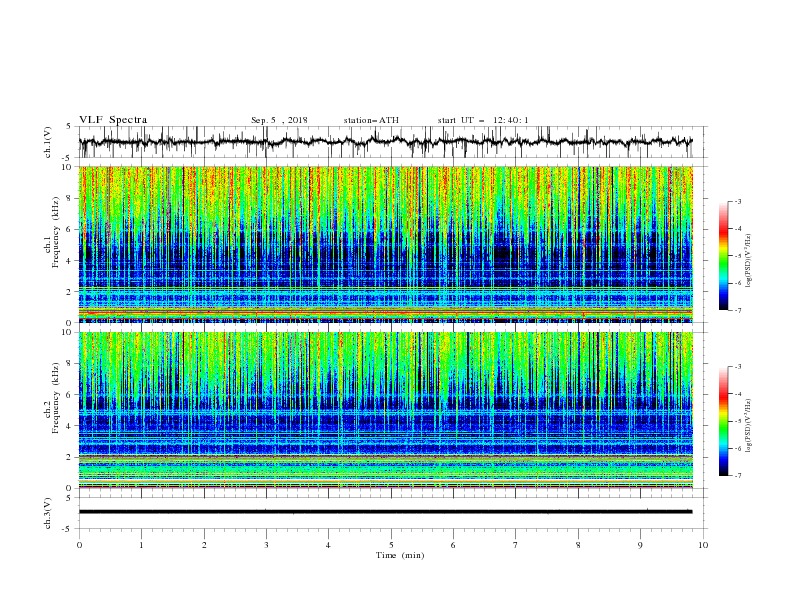The height and width of the screenshot is (612, 792).
Task: Click the ch.2 PSD color scale bar
Action: tap(723, 421)
